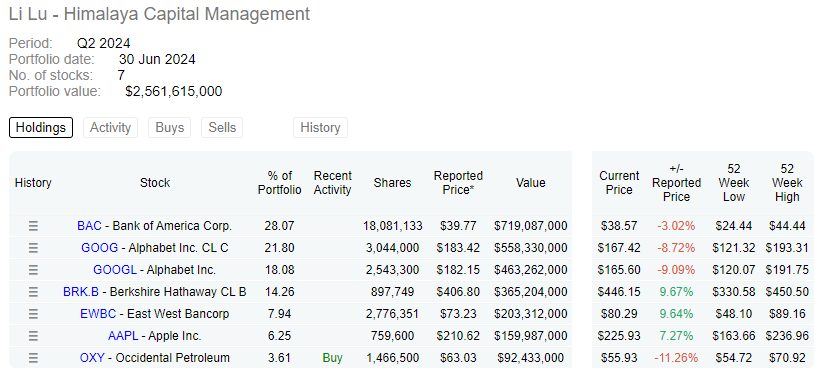Open the AAPL ticker link
827x377 pixels.
(x=124, y=336)
